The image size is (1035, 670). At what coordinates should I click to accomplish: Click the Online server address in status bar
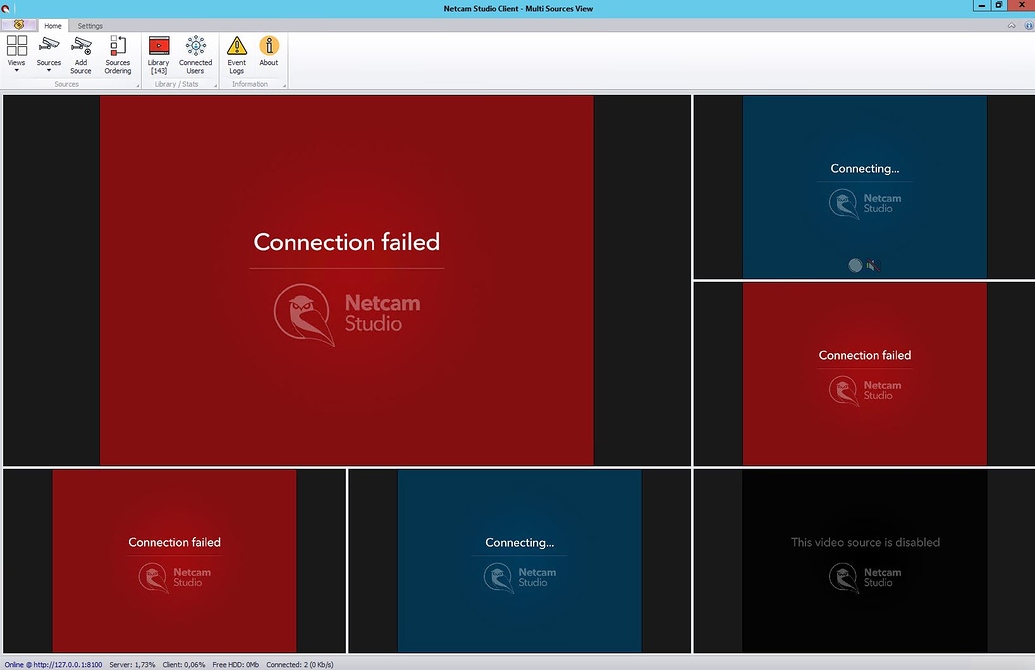point(52,664)
